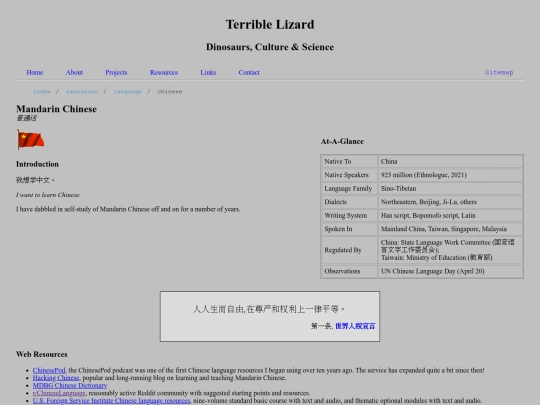This screenshot has width=540, height=405.
Task: Select the 'Native To' table cell
Action: pos(350,162)
